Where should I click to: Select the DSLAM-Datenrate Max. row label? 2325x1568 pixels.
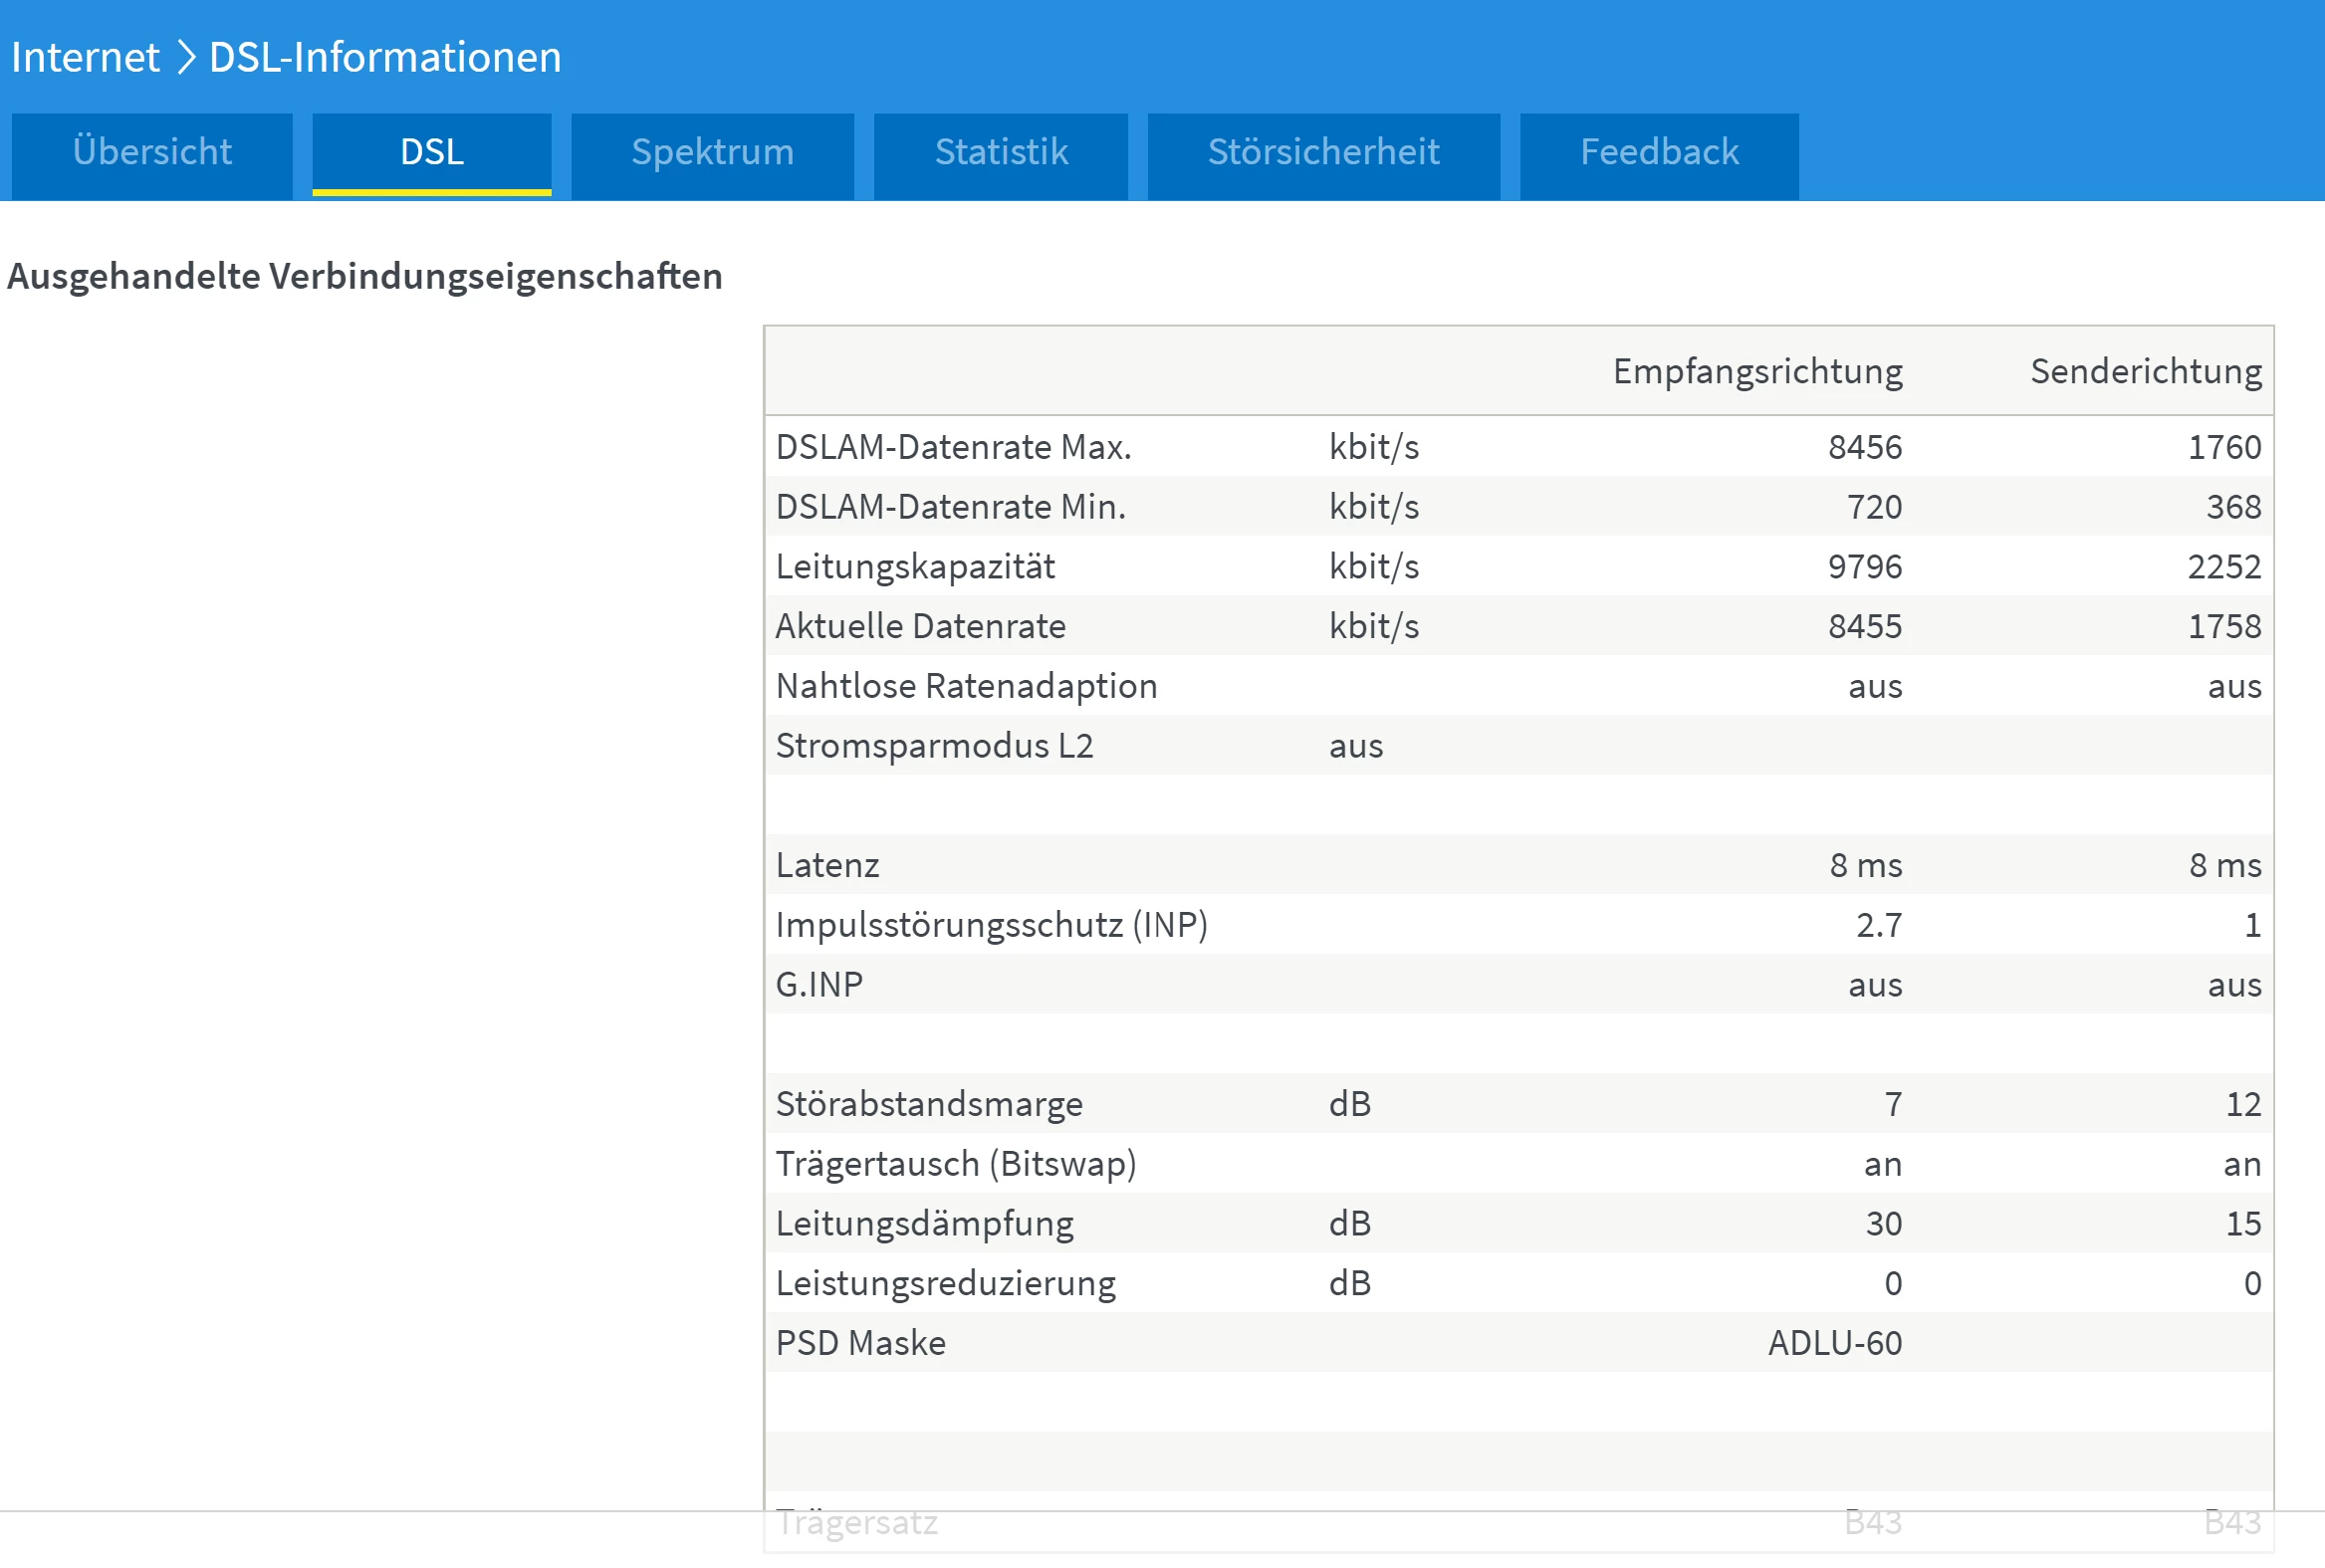[953, 447]
